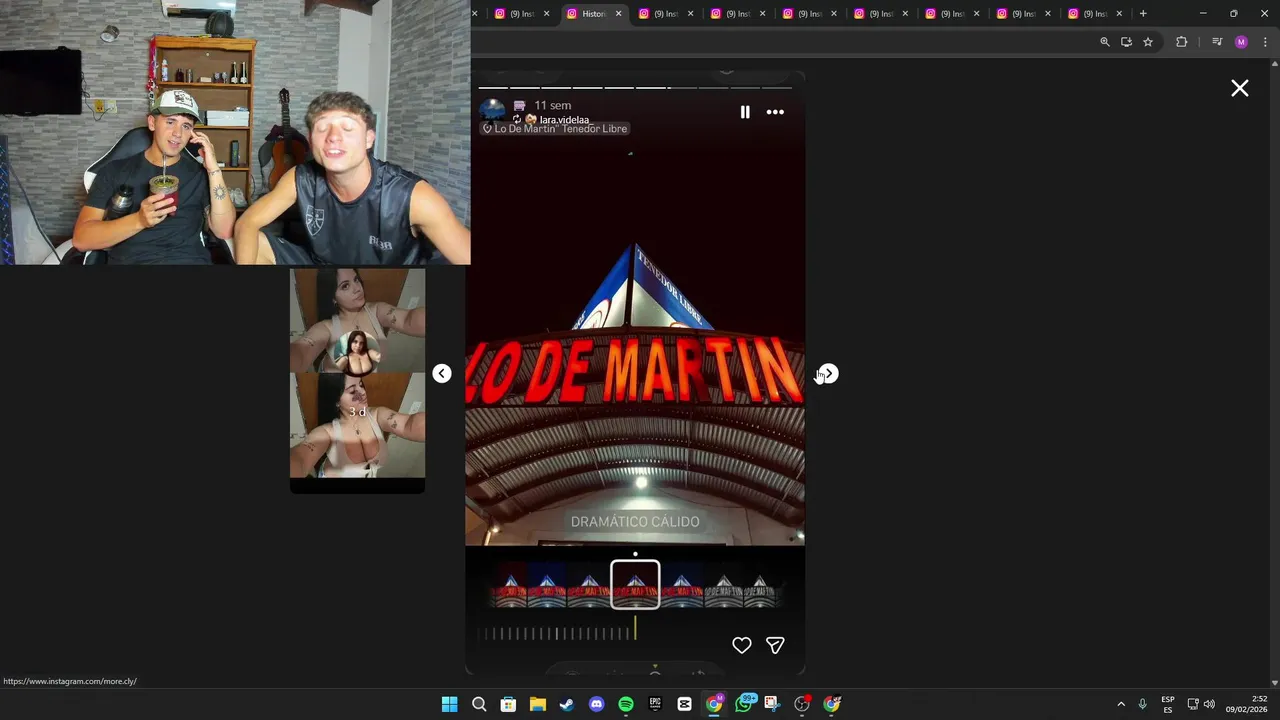The height and width of the screenshot is (720, 1280).
Task: Click the install app icon in address bar
Action: (1126, 42)
